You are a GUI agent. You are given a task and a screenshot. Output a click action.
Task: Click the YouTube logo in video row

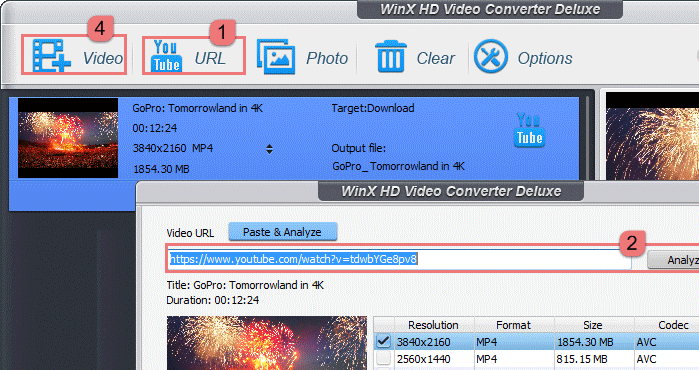pos(530,130)
